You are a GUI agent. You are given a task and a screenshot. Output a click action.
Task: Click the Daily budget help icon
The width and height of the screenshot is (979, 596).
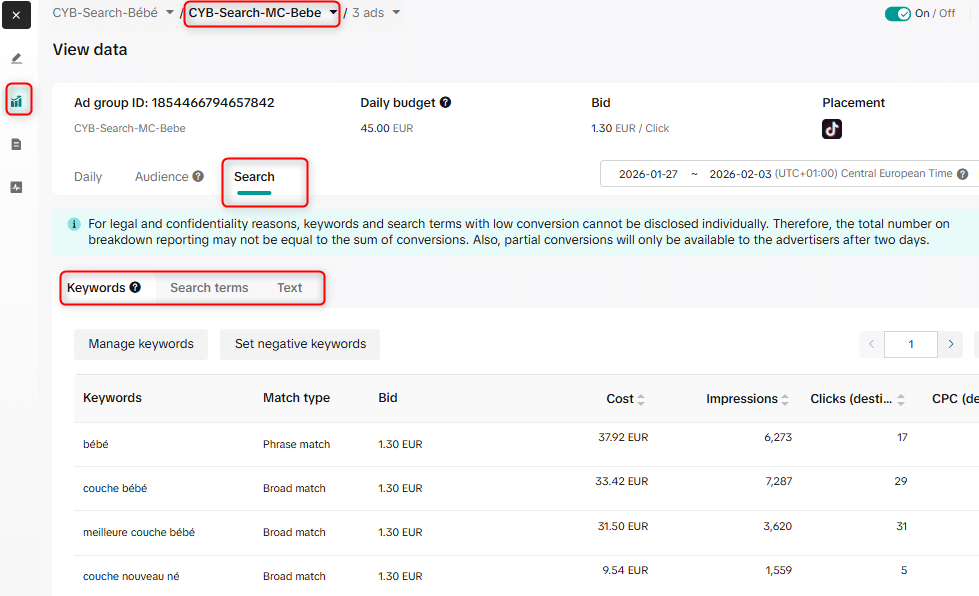446,102
